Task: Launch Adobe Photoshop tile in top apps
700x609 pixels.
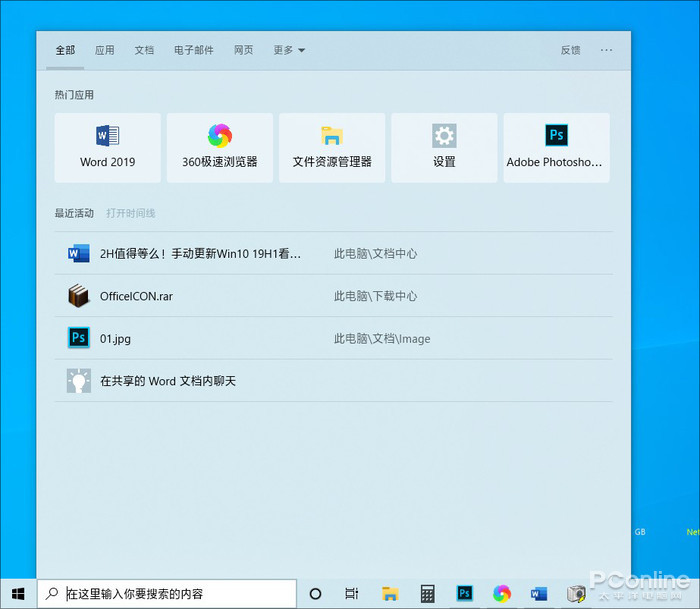Action: [556, 148]
